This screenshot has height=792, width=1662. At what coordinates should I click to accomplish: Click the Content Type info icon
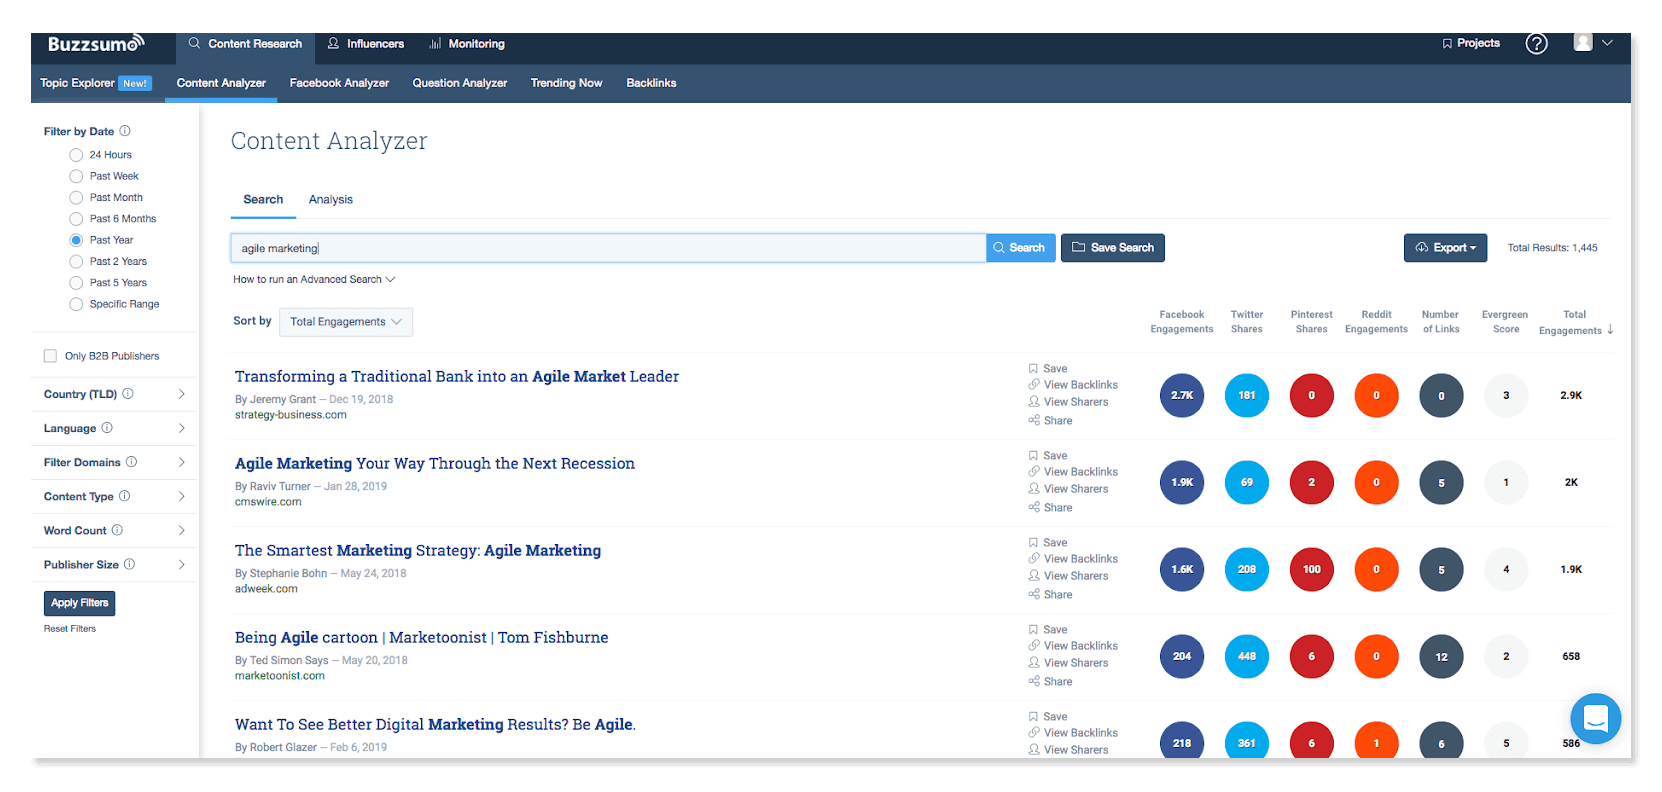coord(124,496)
